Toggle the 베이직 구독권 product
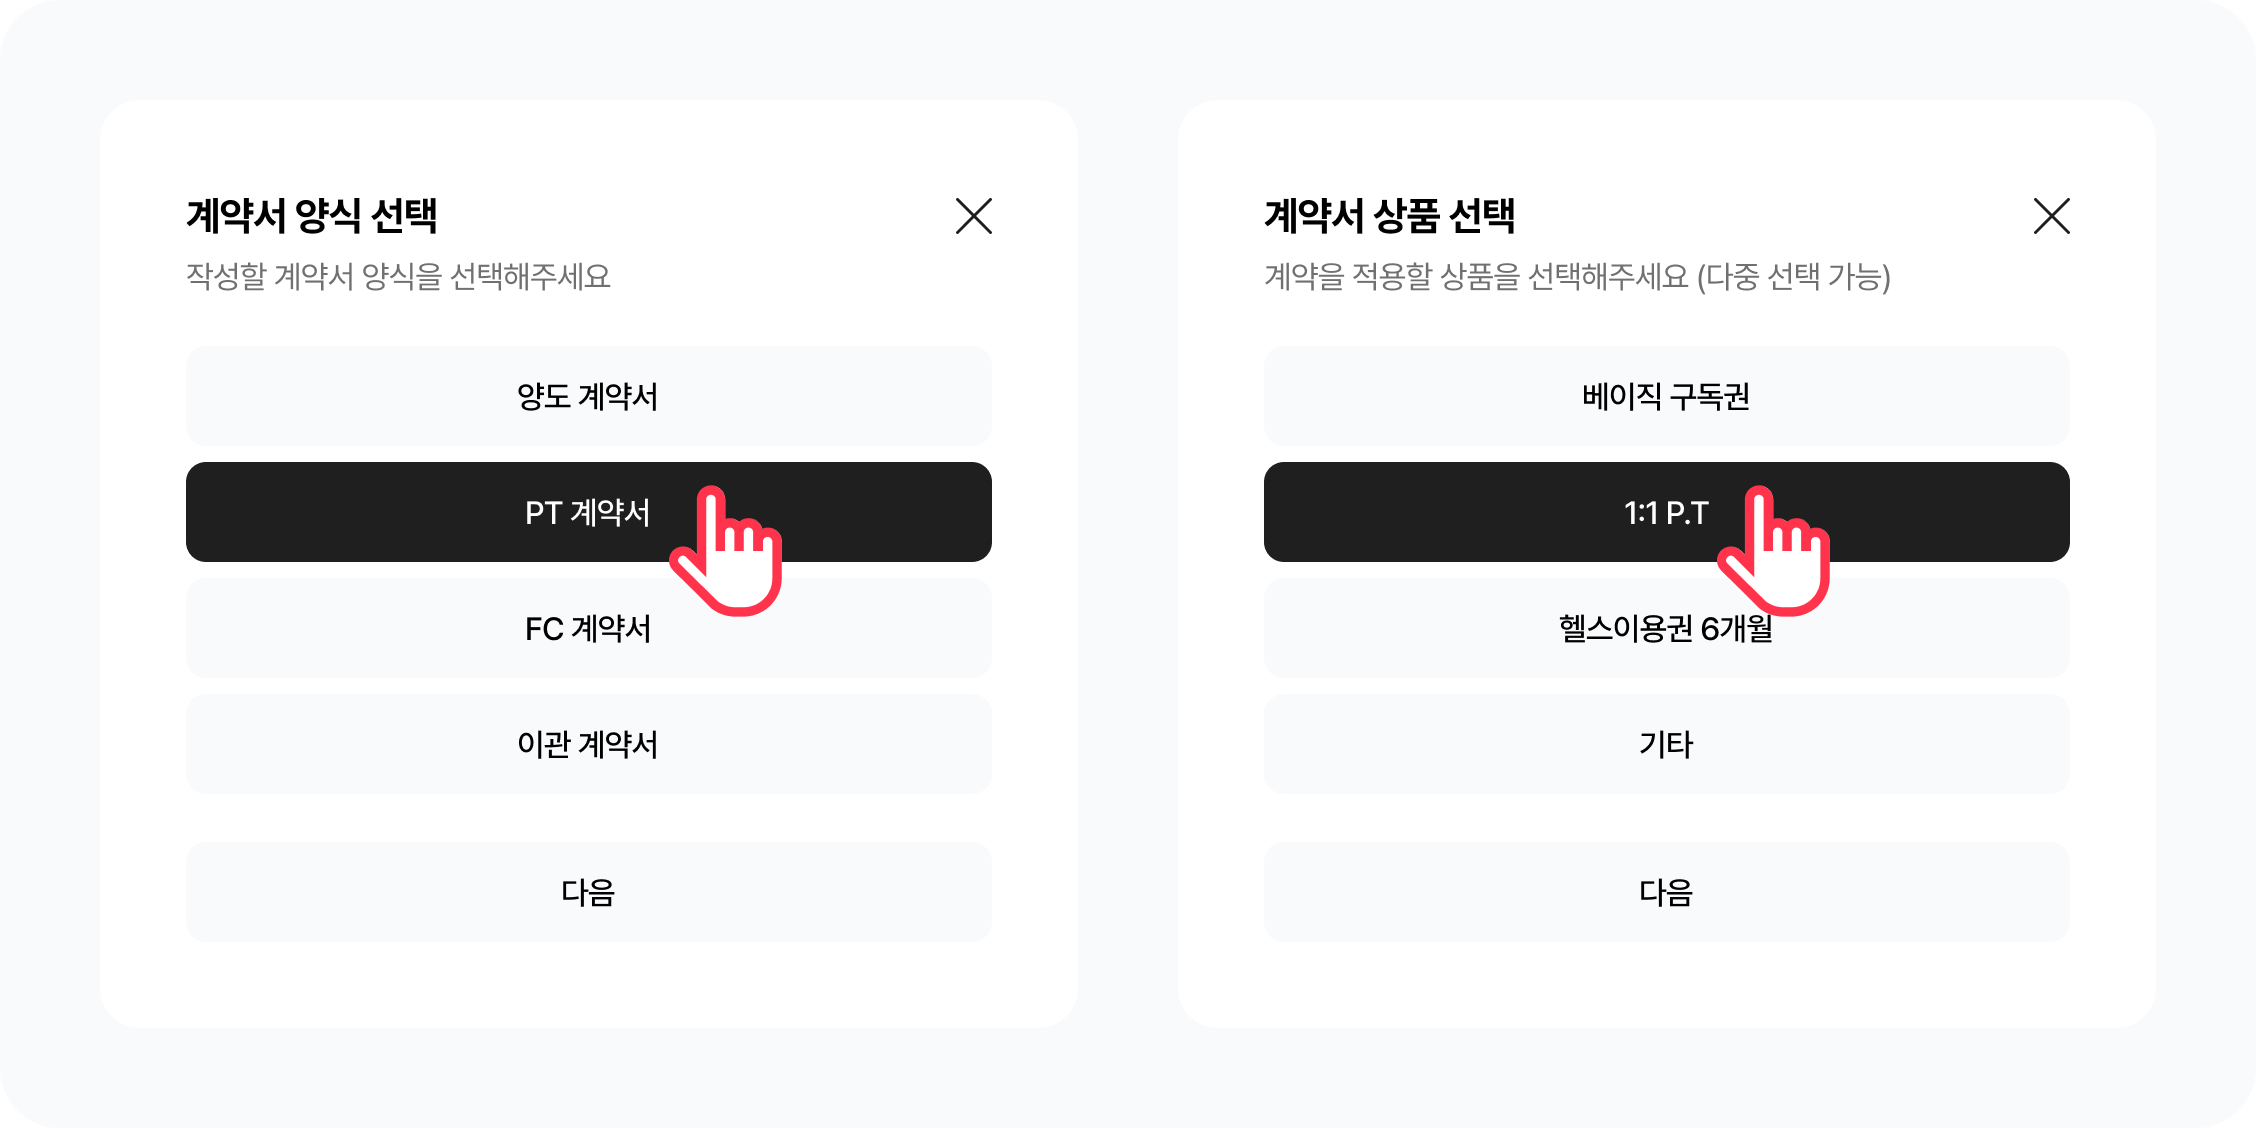The image size is (2256, 1128). click(x=1666, y=396)
